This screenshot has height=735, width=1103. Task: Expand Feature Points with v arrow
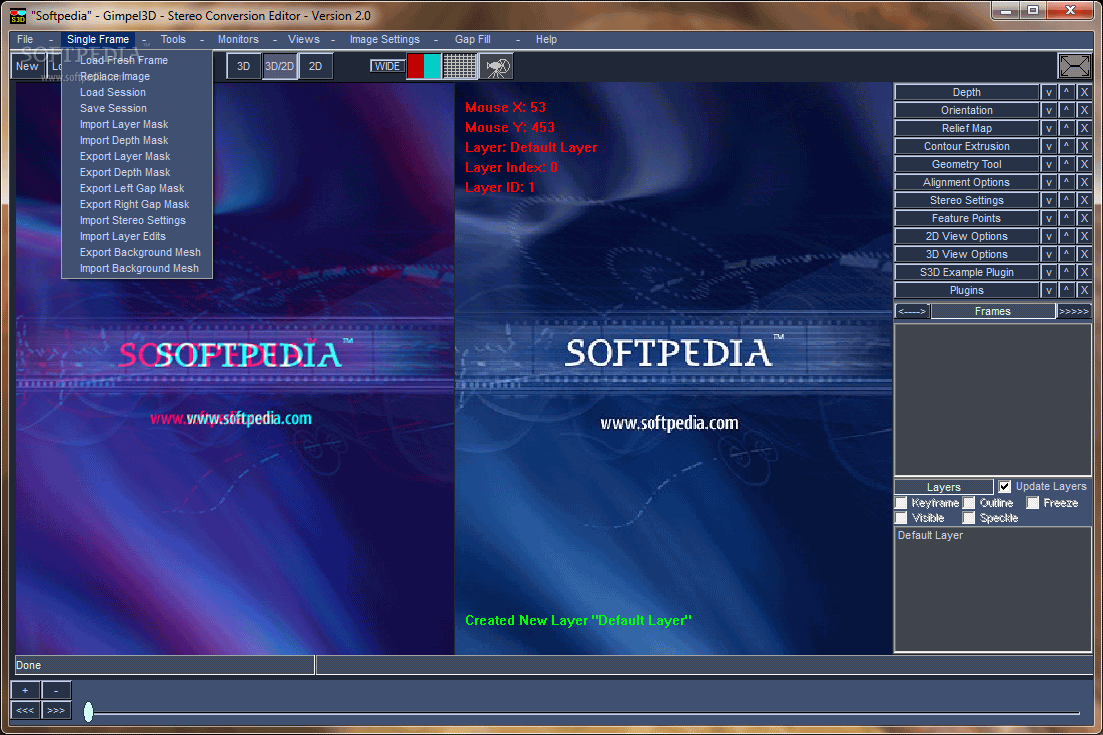click(1048, 218)
